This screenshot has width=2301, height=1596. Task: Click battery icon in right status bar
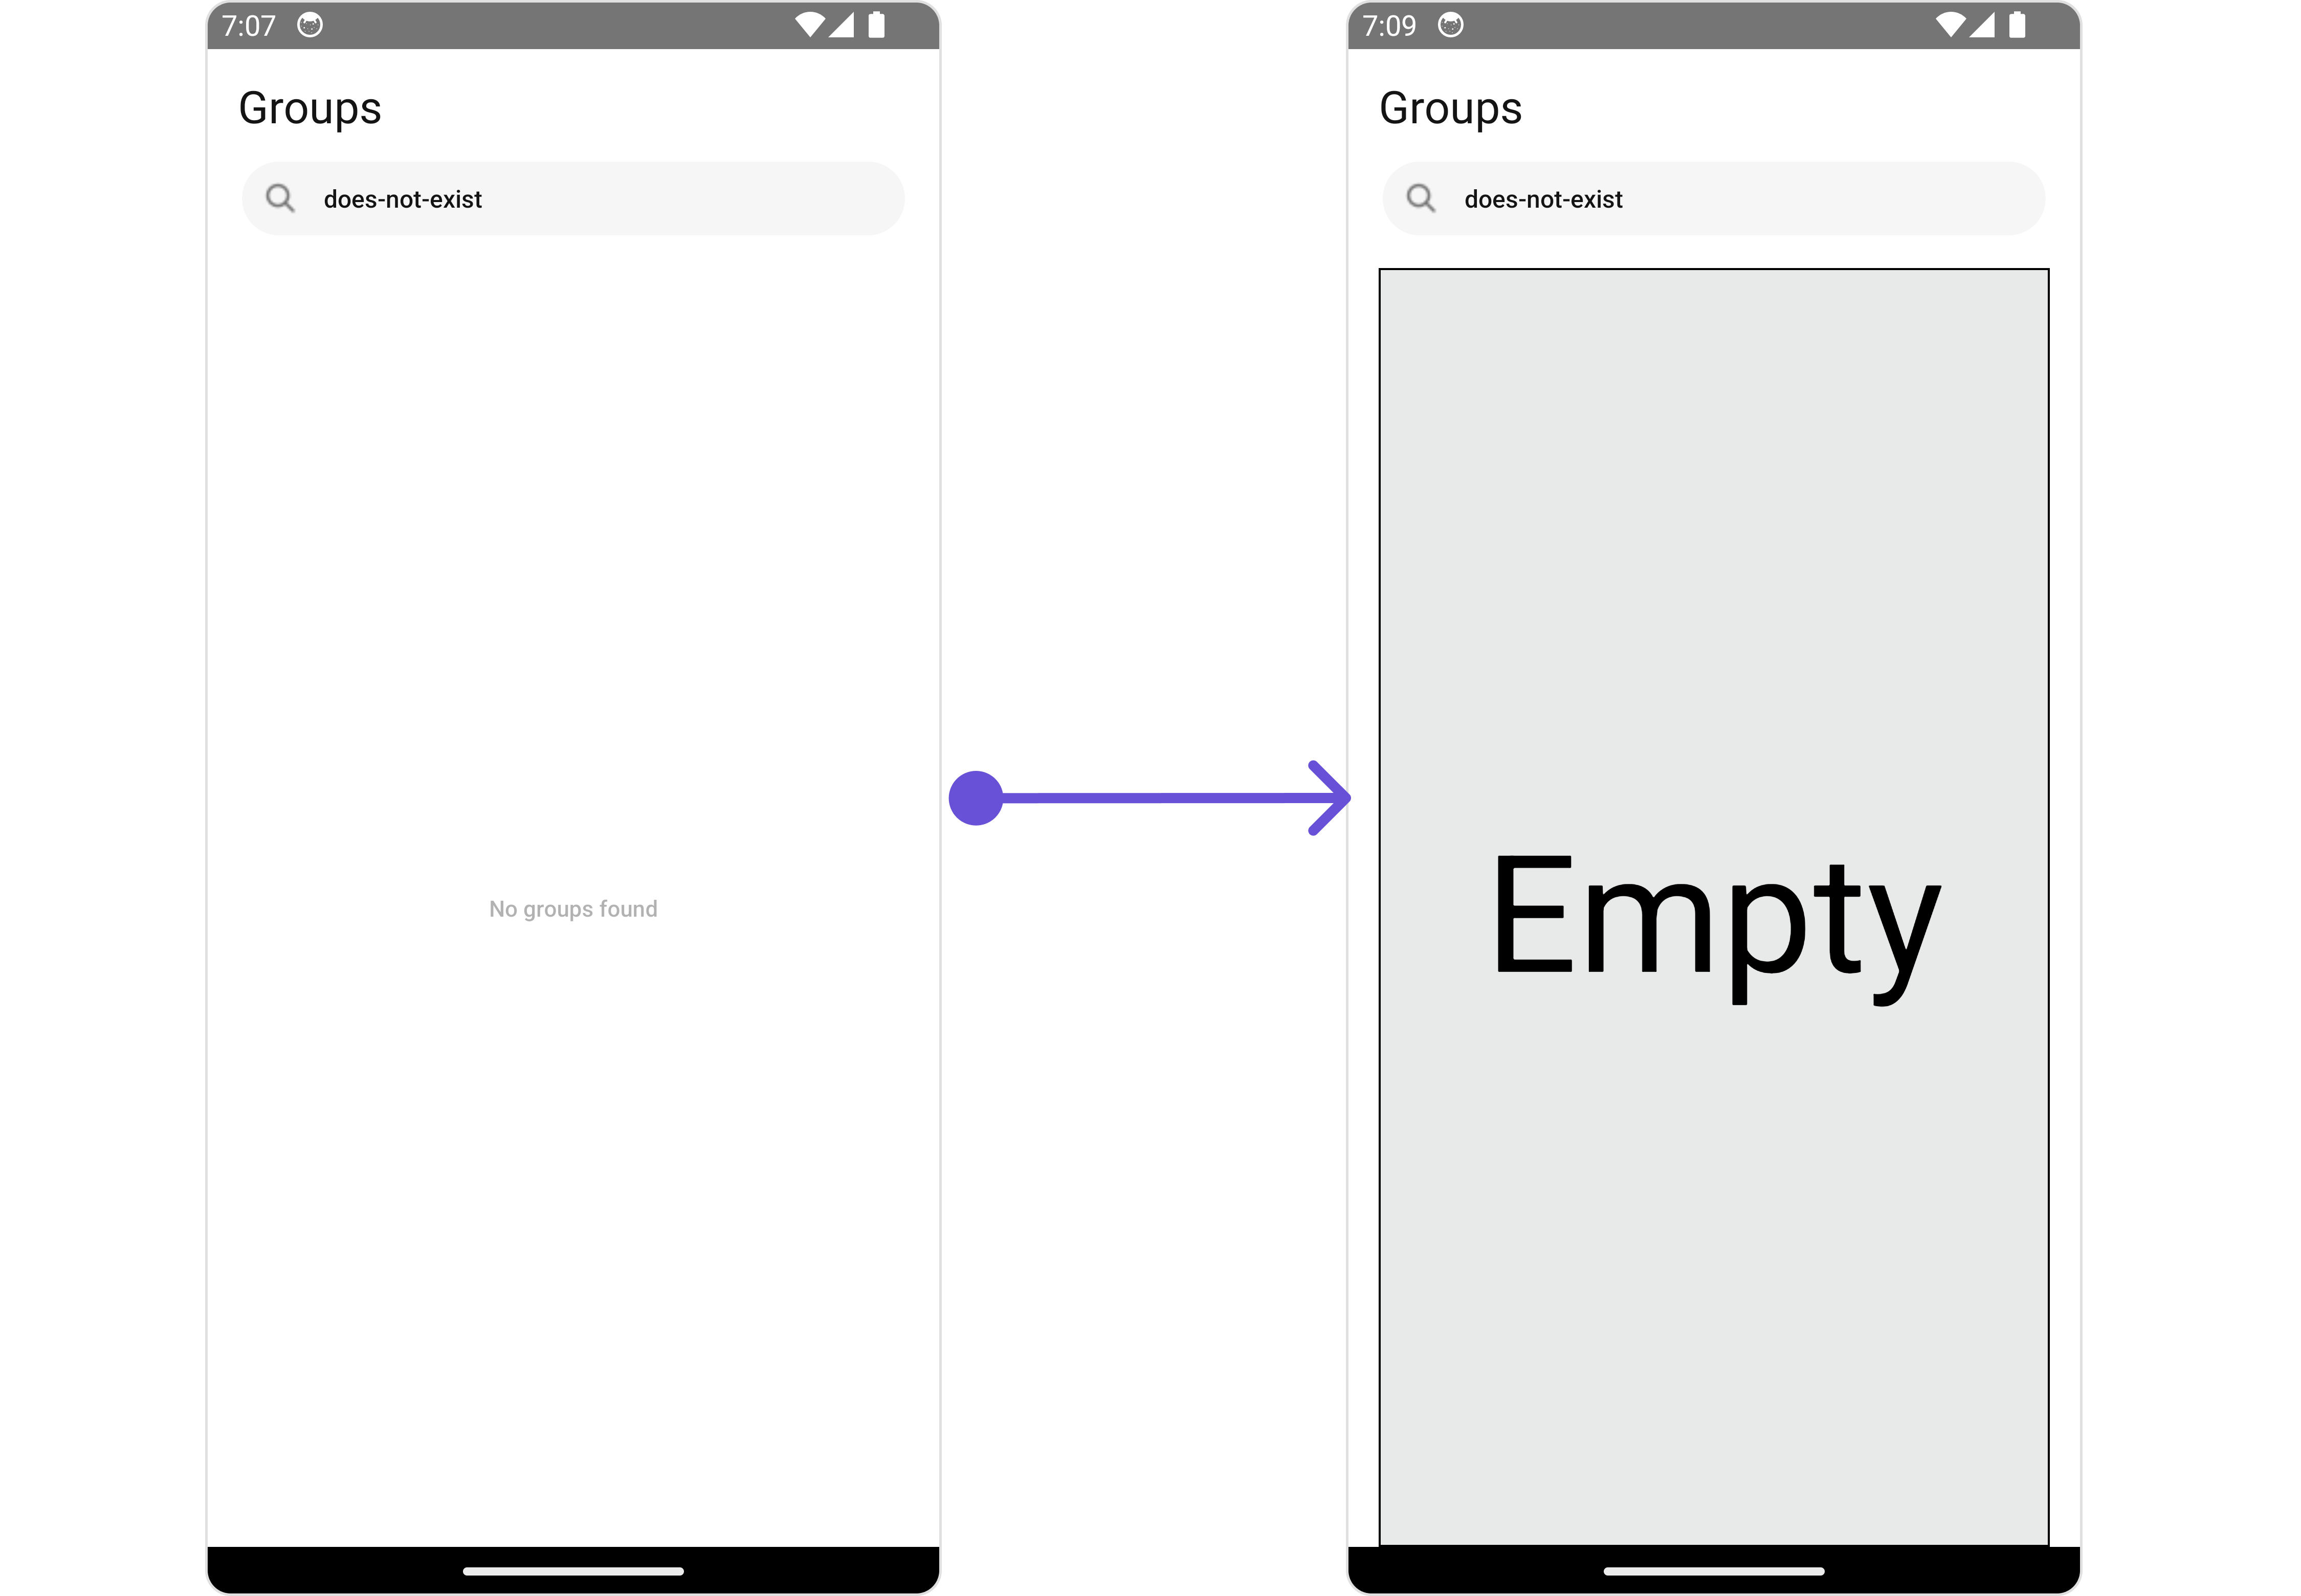pos(2017,25)
